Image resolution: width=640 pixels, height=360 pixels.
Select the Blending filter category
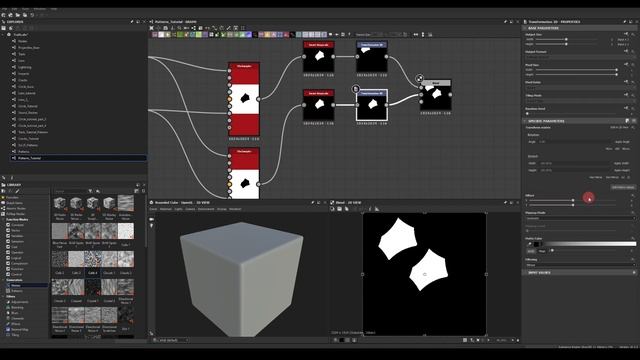17,307
